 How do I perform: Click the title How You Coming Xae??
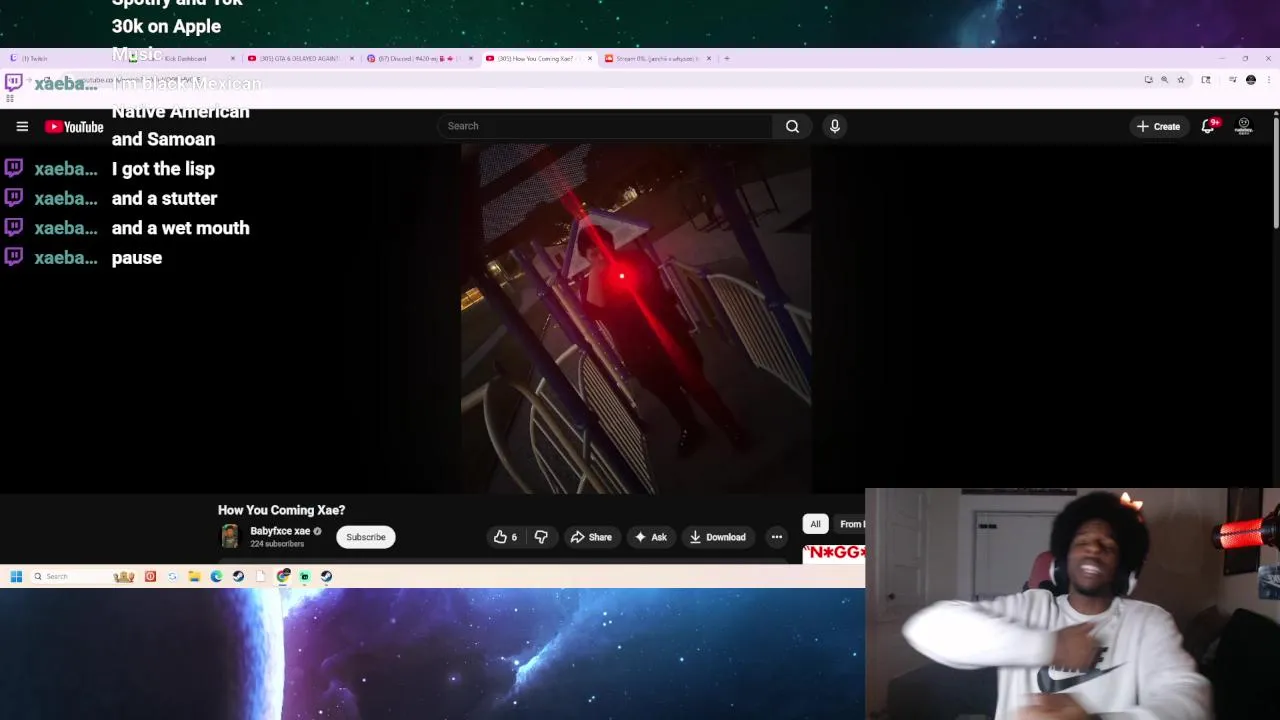pos(281,510)
